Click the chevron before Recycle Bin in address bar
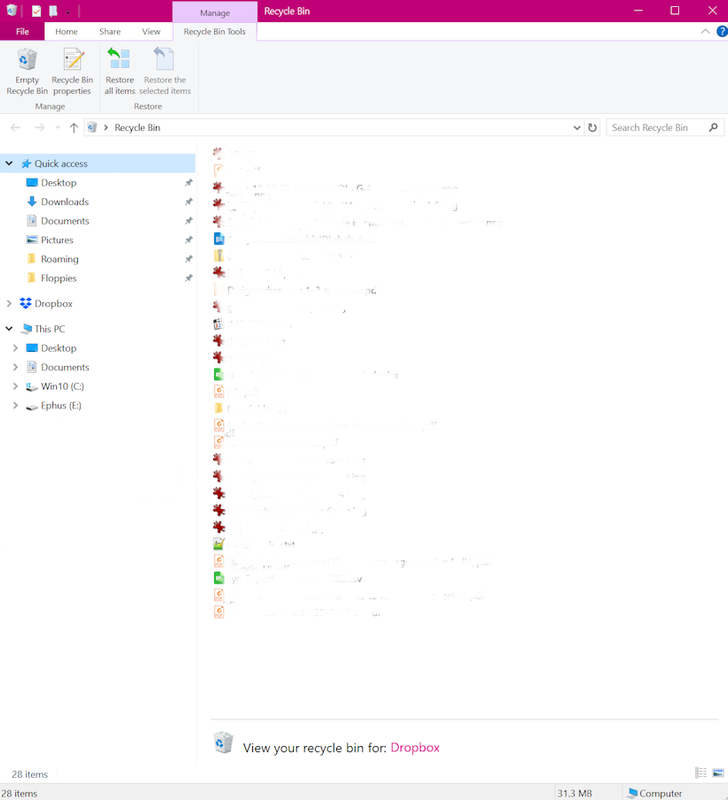This screenshot has width=728, height=800. click(x=106, y=128)
